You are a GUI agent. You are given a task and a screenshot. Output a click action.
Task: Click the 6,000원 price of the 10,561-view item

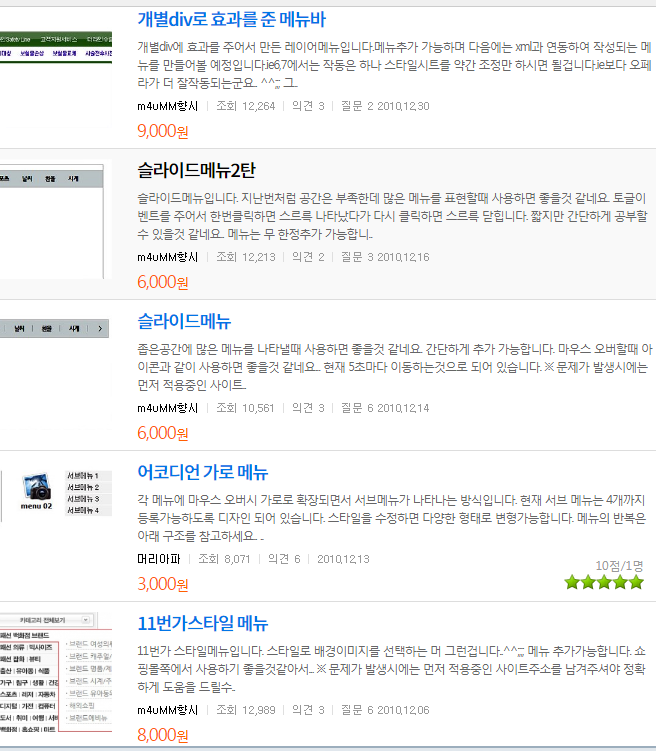coord(163,432)
